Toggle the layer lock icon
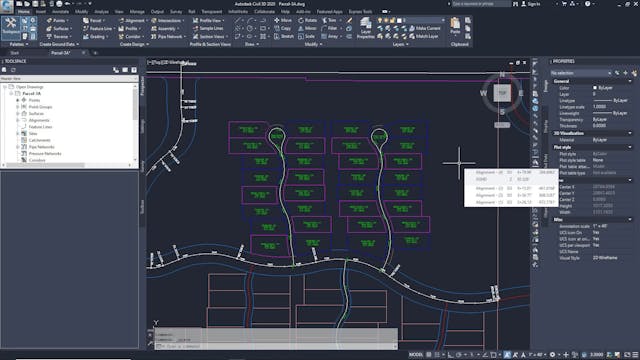Screen dimensions: 640x360 point(392,20)
